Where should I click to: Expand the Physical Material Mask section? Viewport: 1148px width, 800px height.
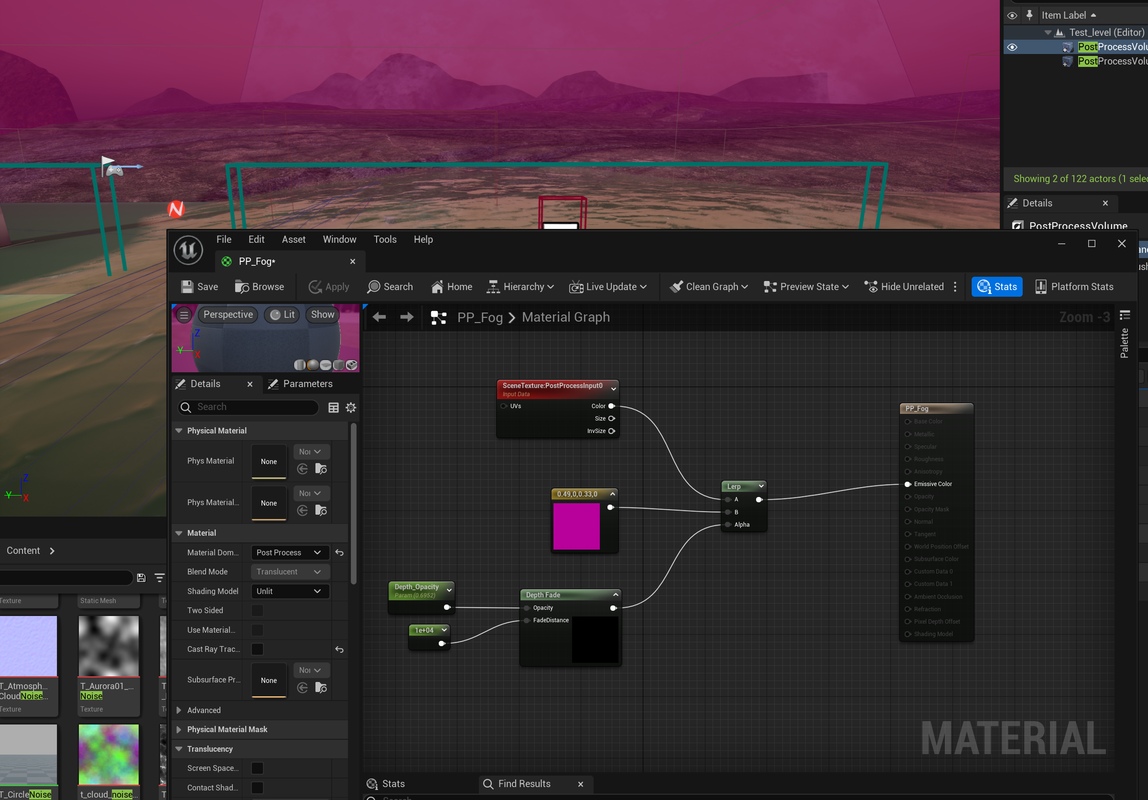[x=179, y=730]
